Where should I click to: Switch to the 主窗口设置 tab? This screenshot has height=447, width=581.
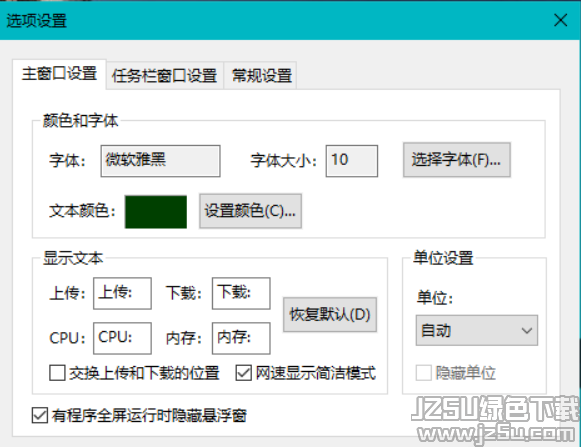click(60, 74)
